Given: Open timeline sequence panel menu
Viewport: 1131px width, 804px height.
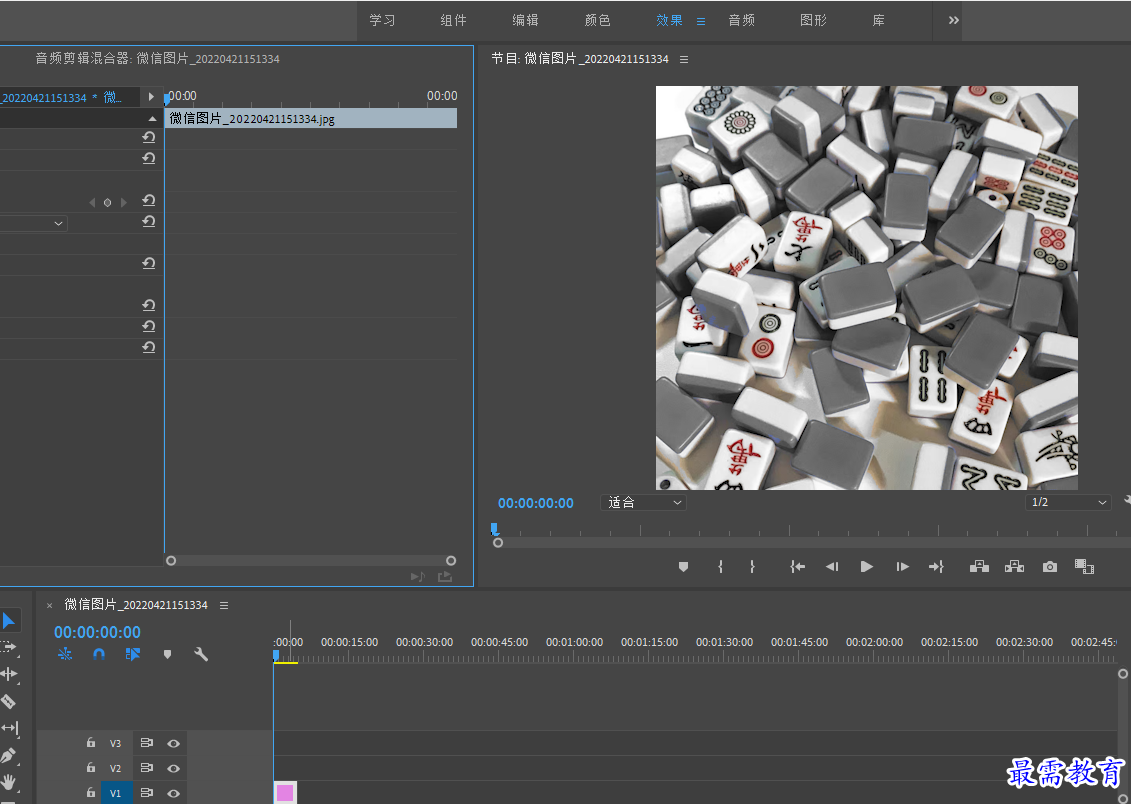Looking at the screenshot, I should [224, 606].
